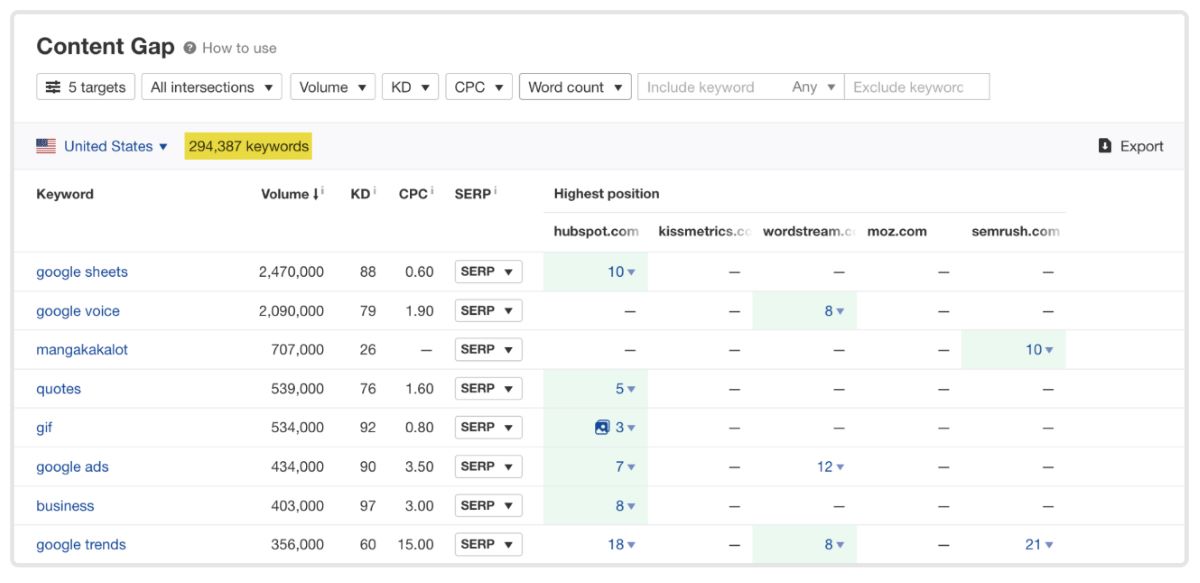1200x583 pixels.
Task: Open the CPC filter dropdown
Action: point(479,87)
